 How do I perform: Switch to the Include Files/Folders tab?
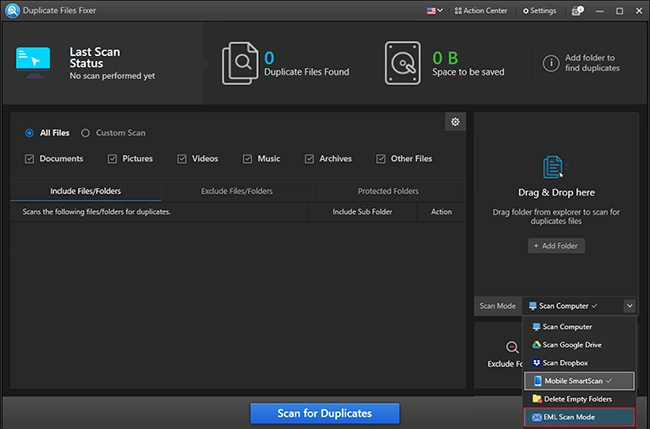click(x=85, y=191)
